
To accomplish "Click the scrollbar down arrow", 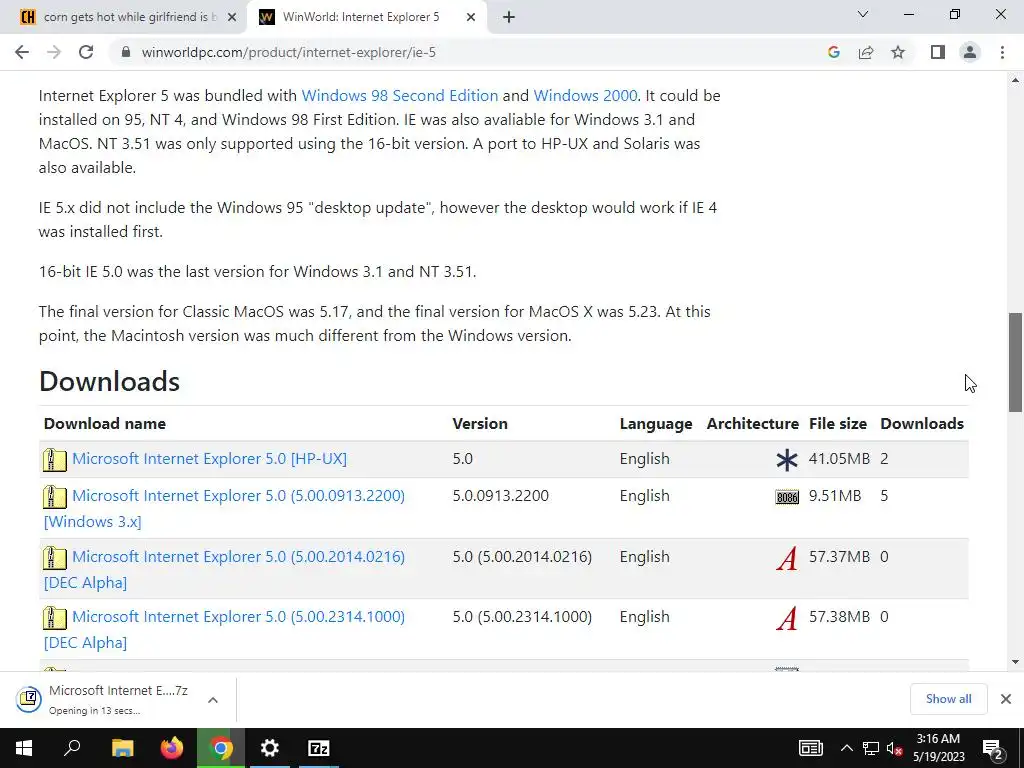I will tap(1015, 662).
